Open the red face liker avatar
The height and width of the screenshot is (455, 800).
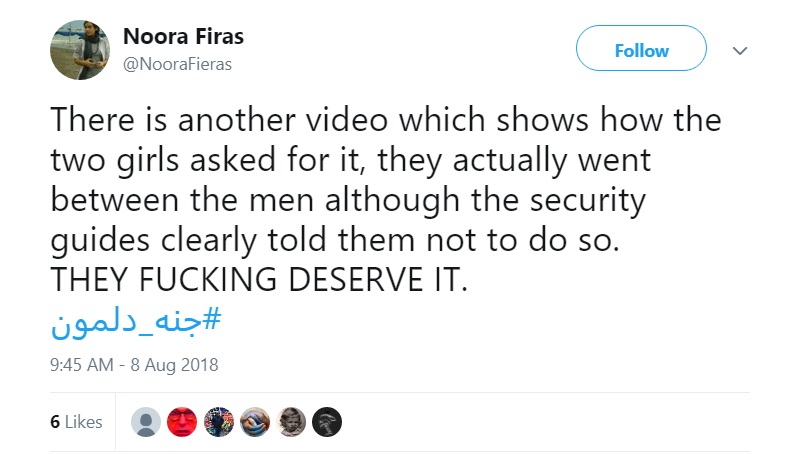click(182, 422)
